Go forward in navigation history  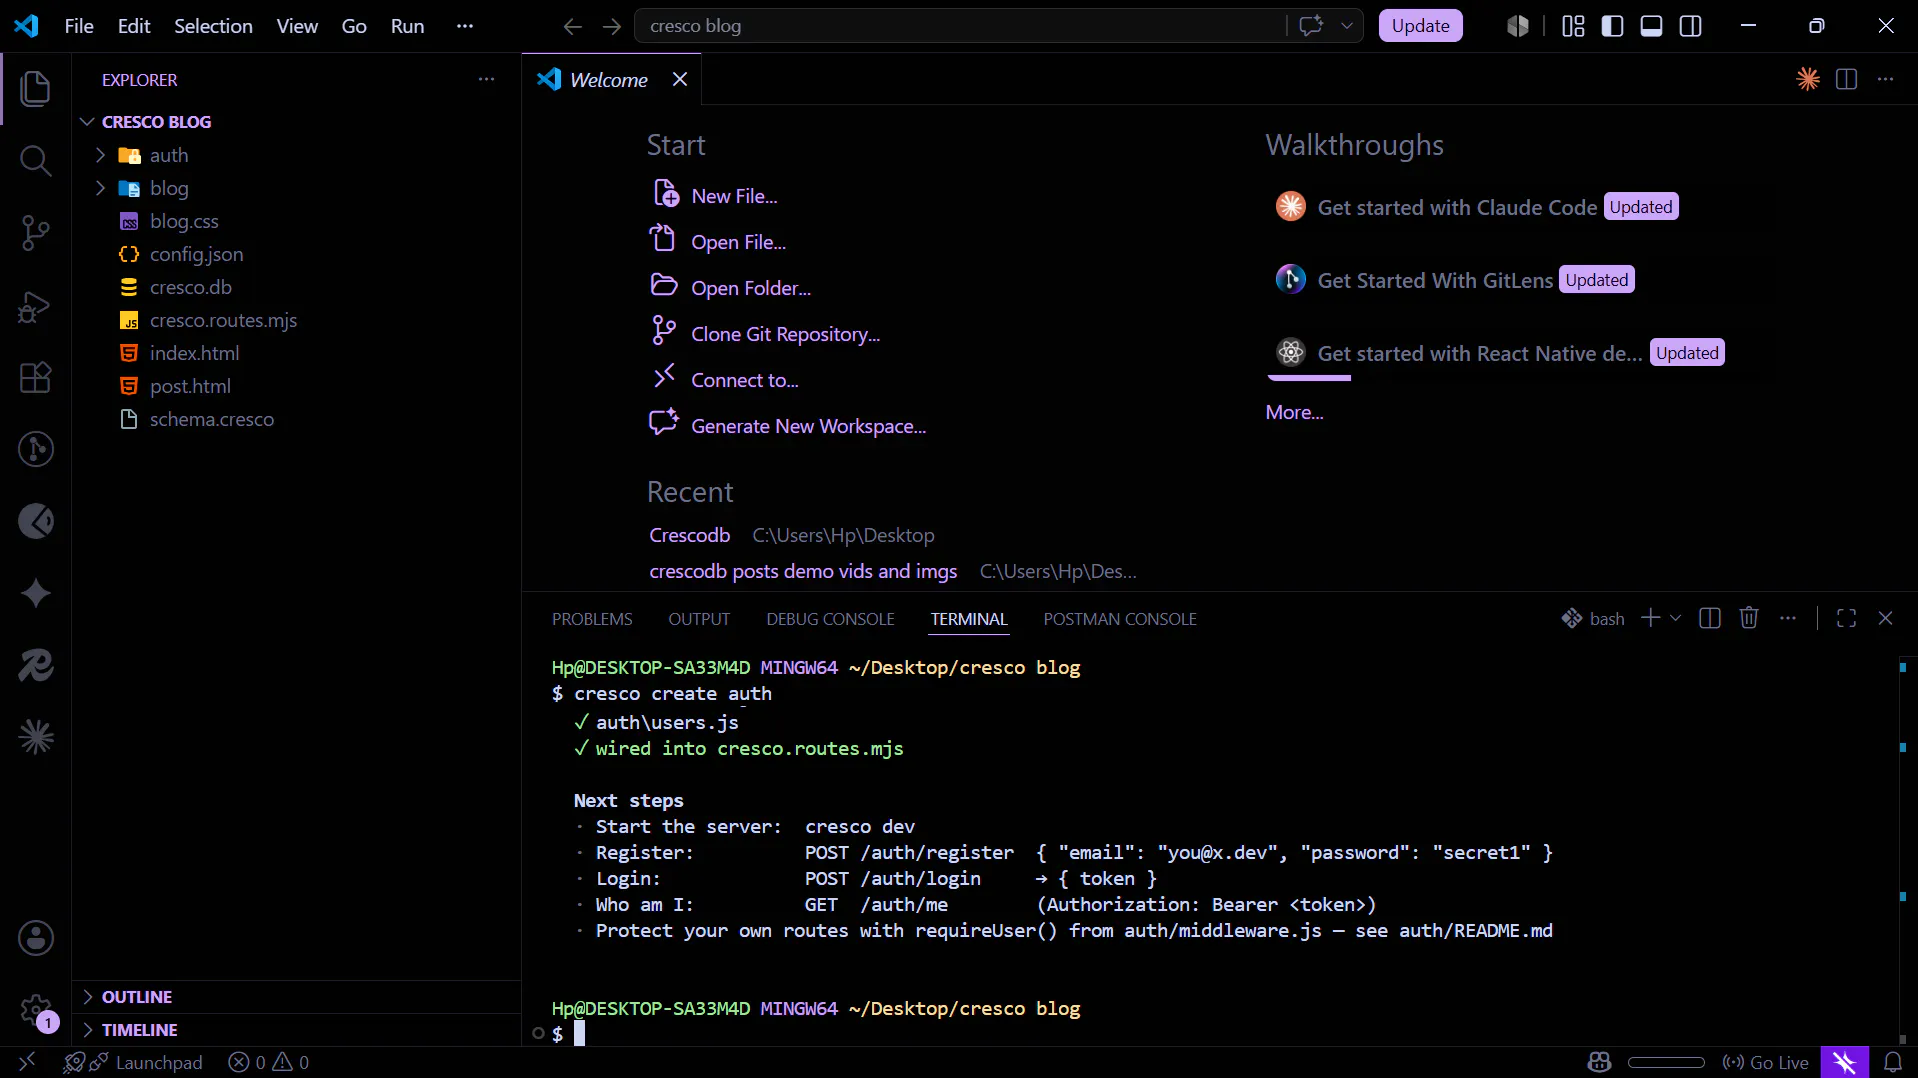coord(612,26)
